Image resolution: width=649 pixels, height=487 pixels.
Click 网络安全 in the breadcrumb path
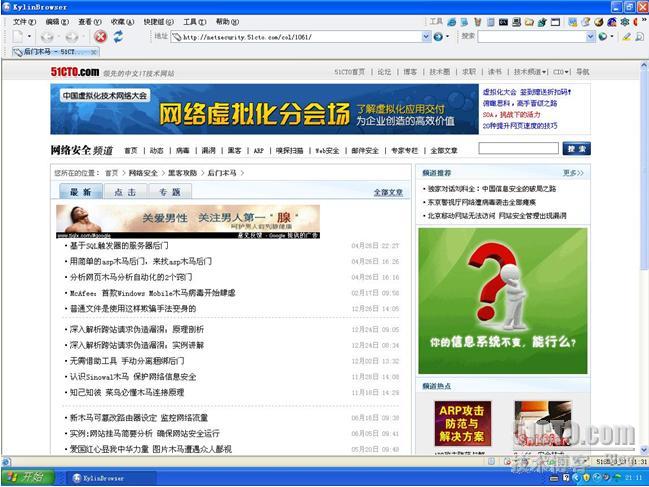point(143,173)
